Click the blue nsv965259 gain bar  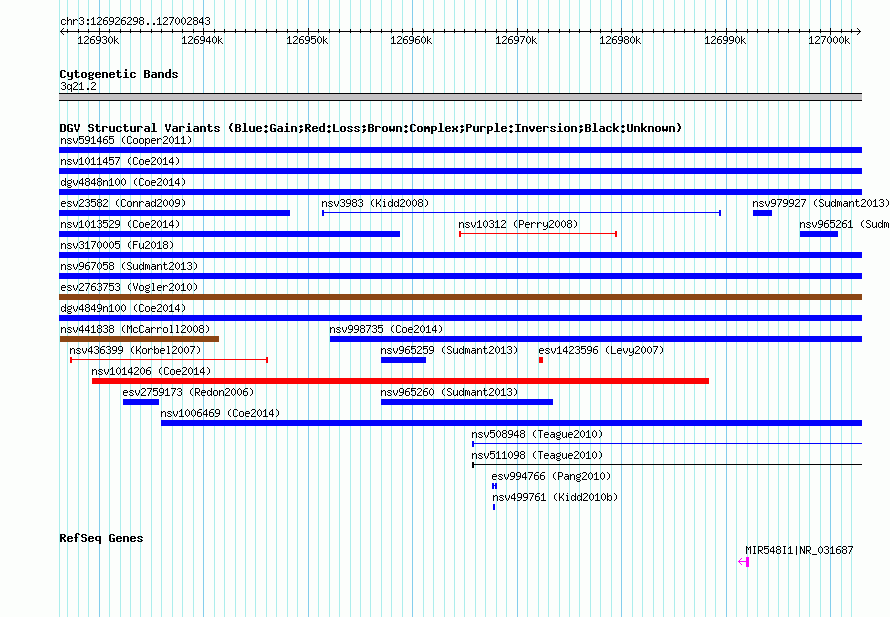(404, 360)
